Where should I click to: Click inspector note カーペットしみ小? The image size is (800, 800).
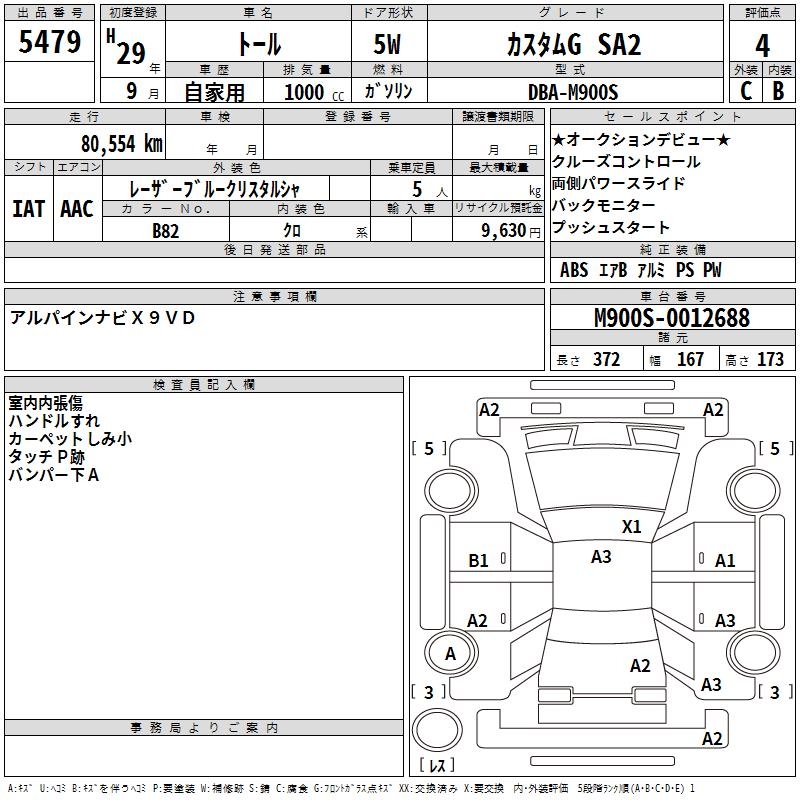[x=70, y=439]
